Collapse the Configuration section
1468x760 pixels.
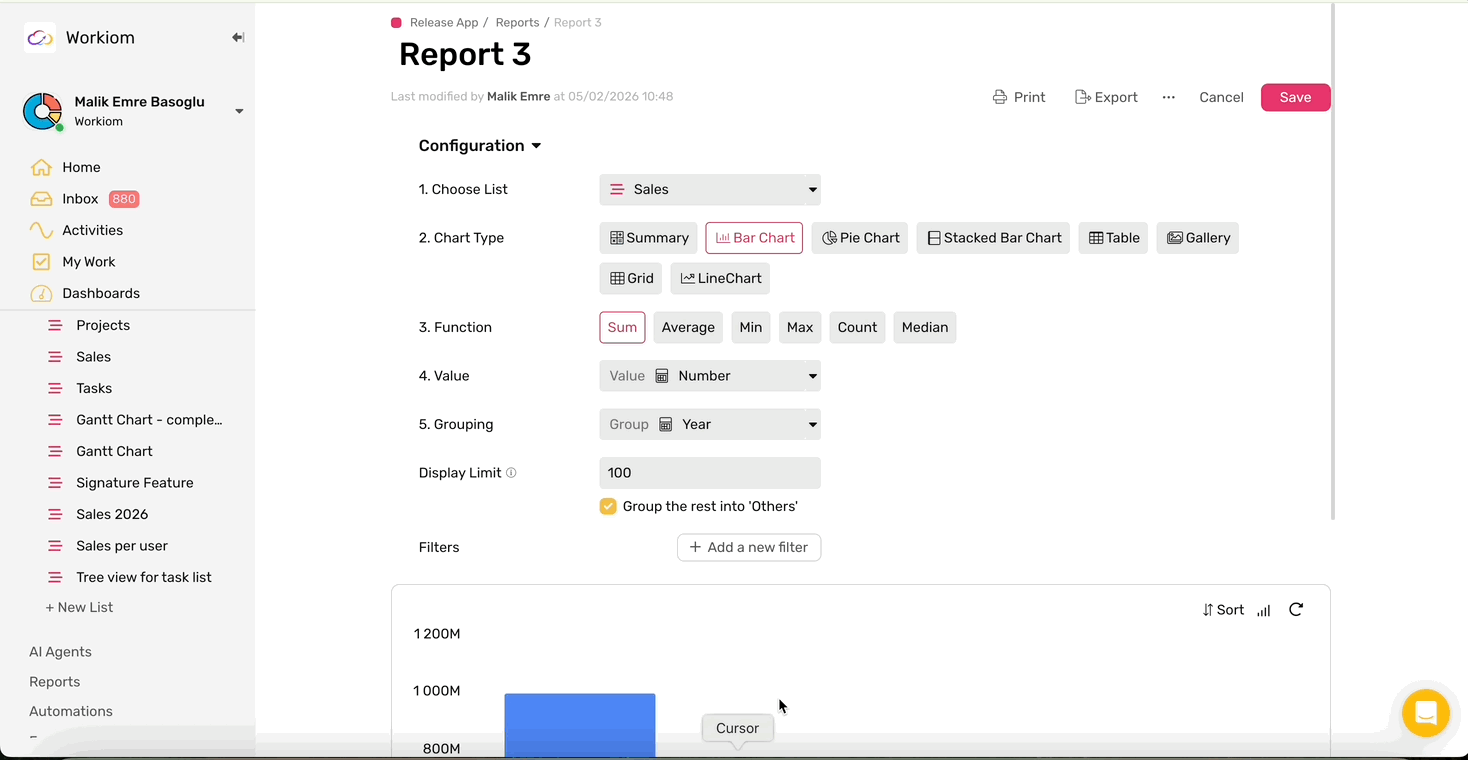click(x=480, y=146)
